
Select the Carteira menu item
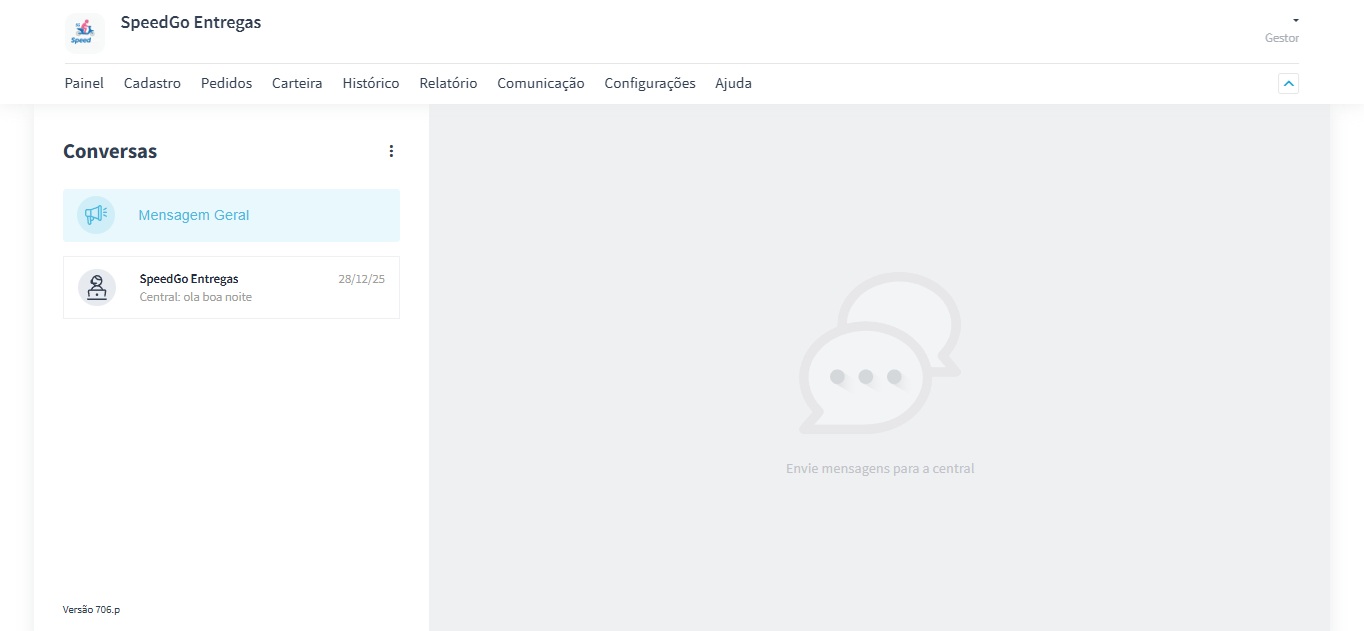[297, 83]
